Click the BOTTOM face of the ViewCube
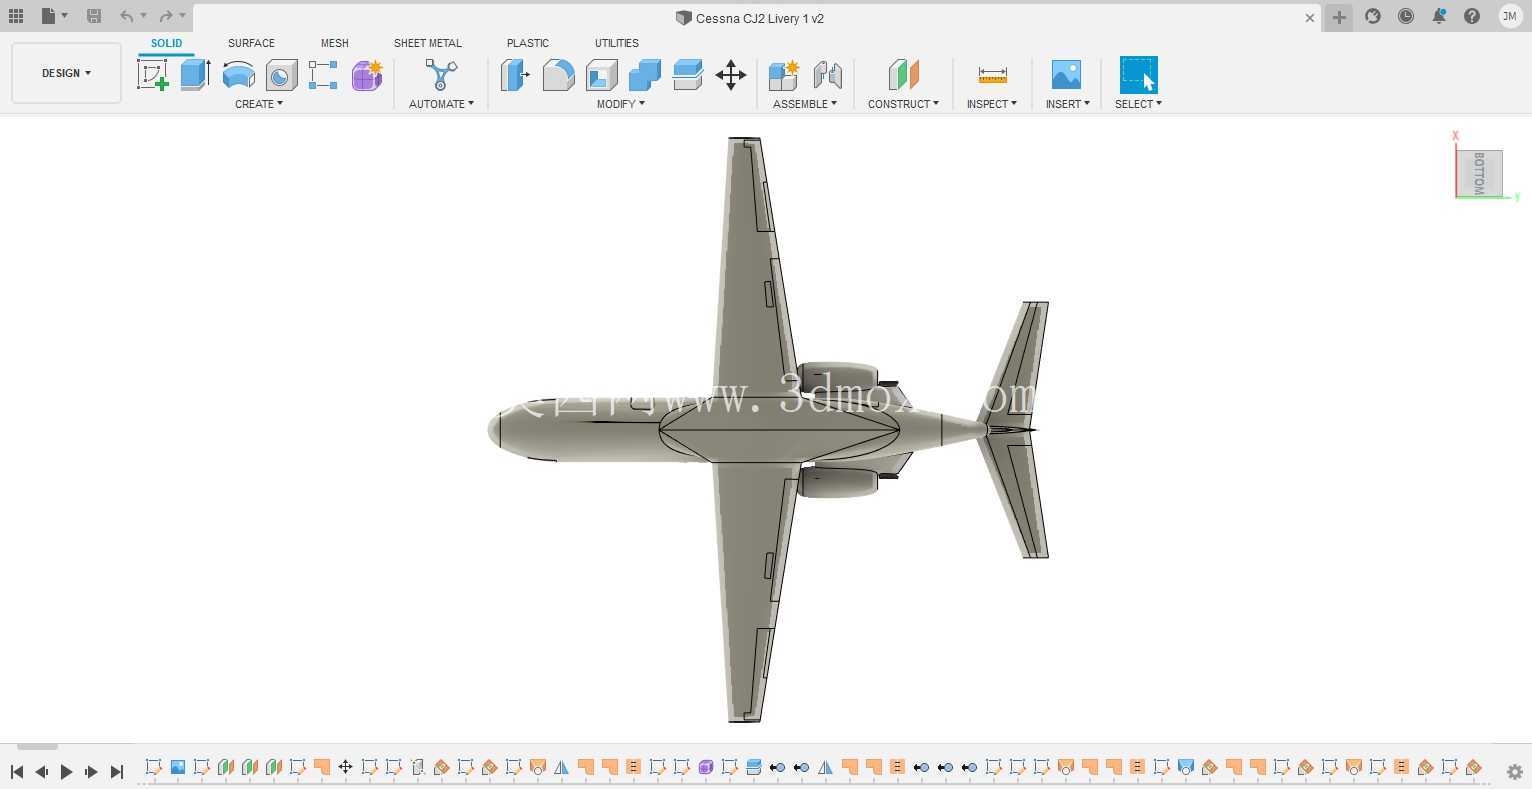The image size is (1532, 789). coord(1479,173)
